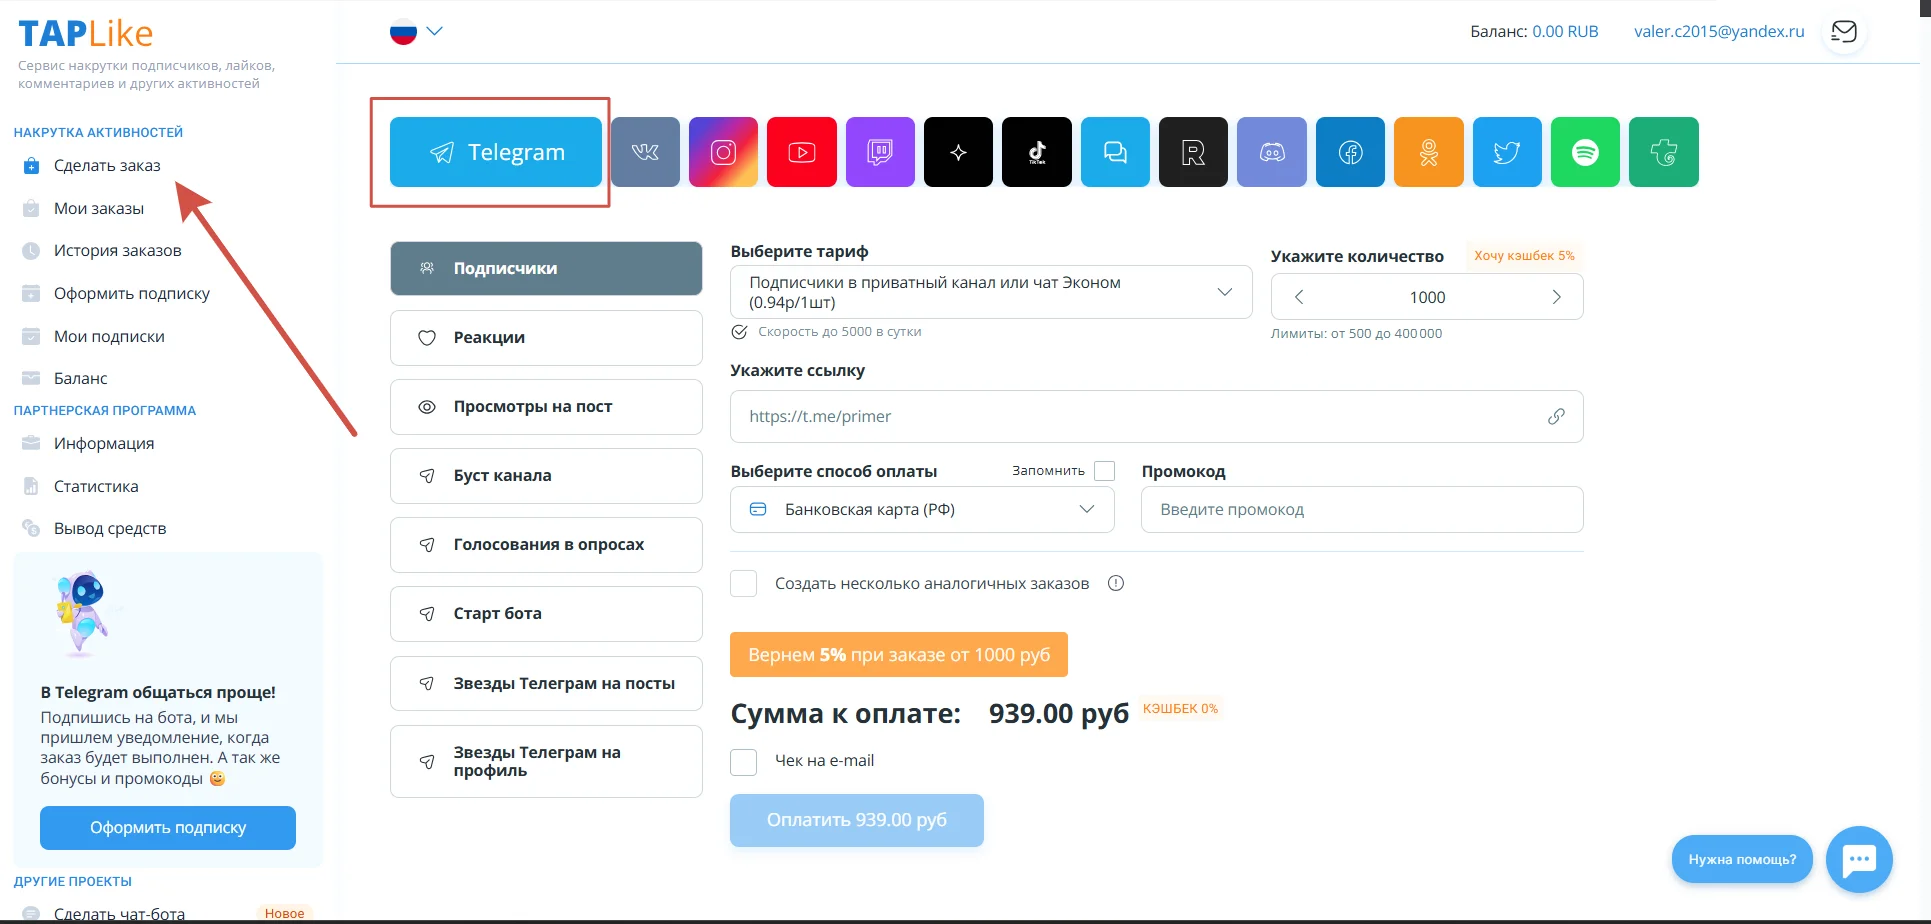The height and width of the screenshot is (924, 1931).
Task: Click the "Оплатить 939.00 руб" button
Action: coord(857,820)
